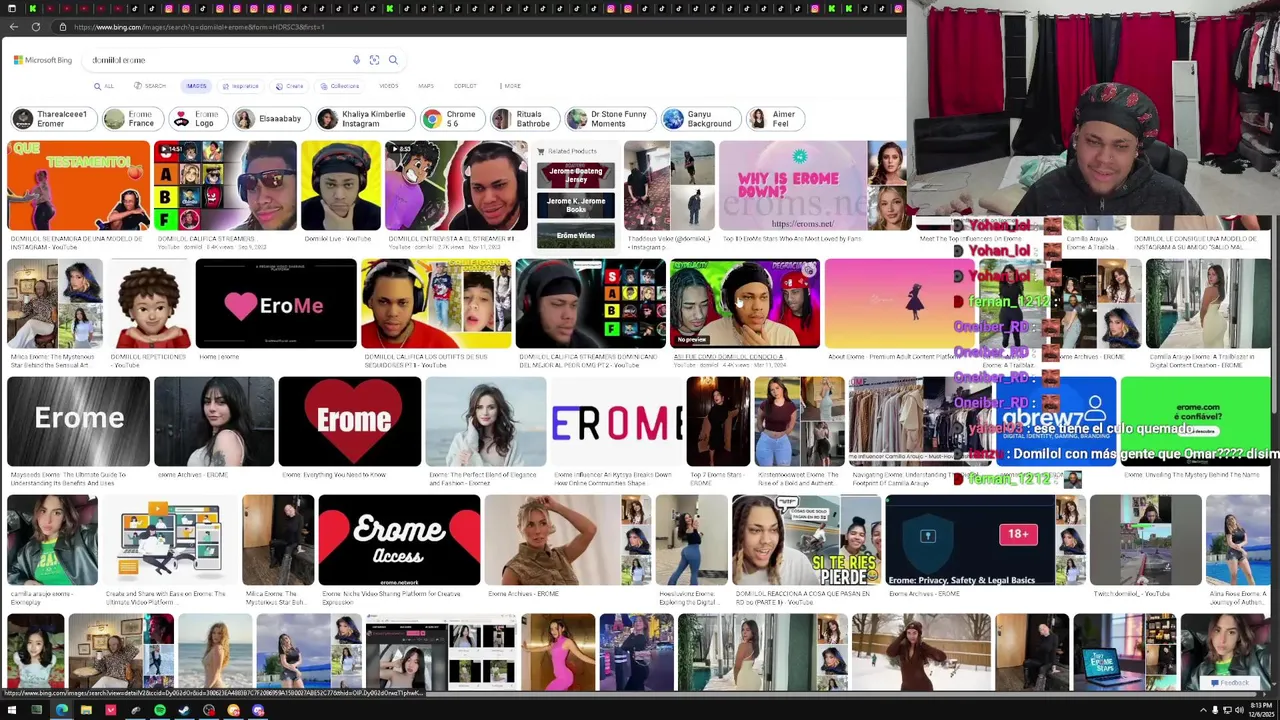Reload the page using the browser refresh icon
1280x720 pixels.
(36, 27)
